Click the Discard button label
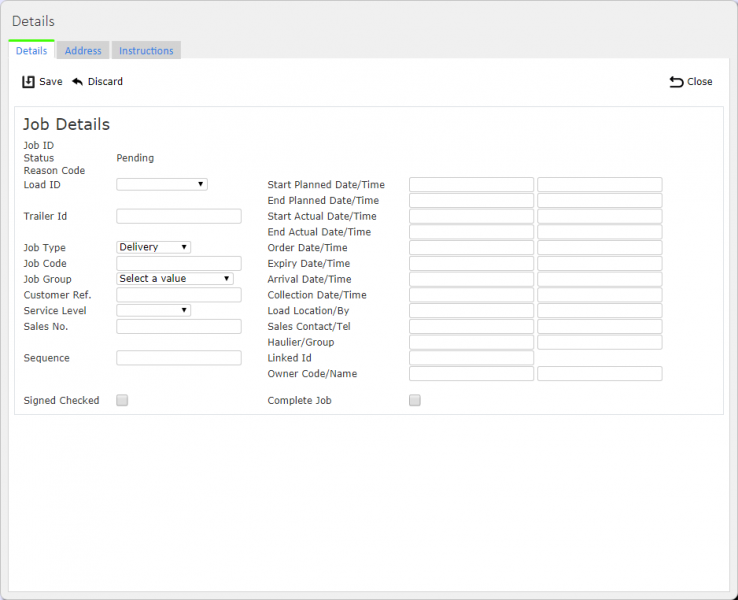This screenshot has height=600, width=738. click(105, 82)
